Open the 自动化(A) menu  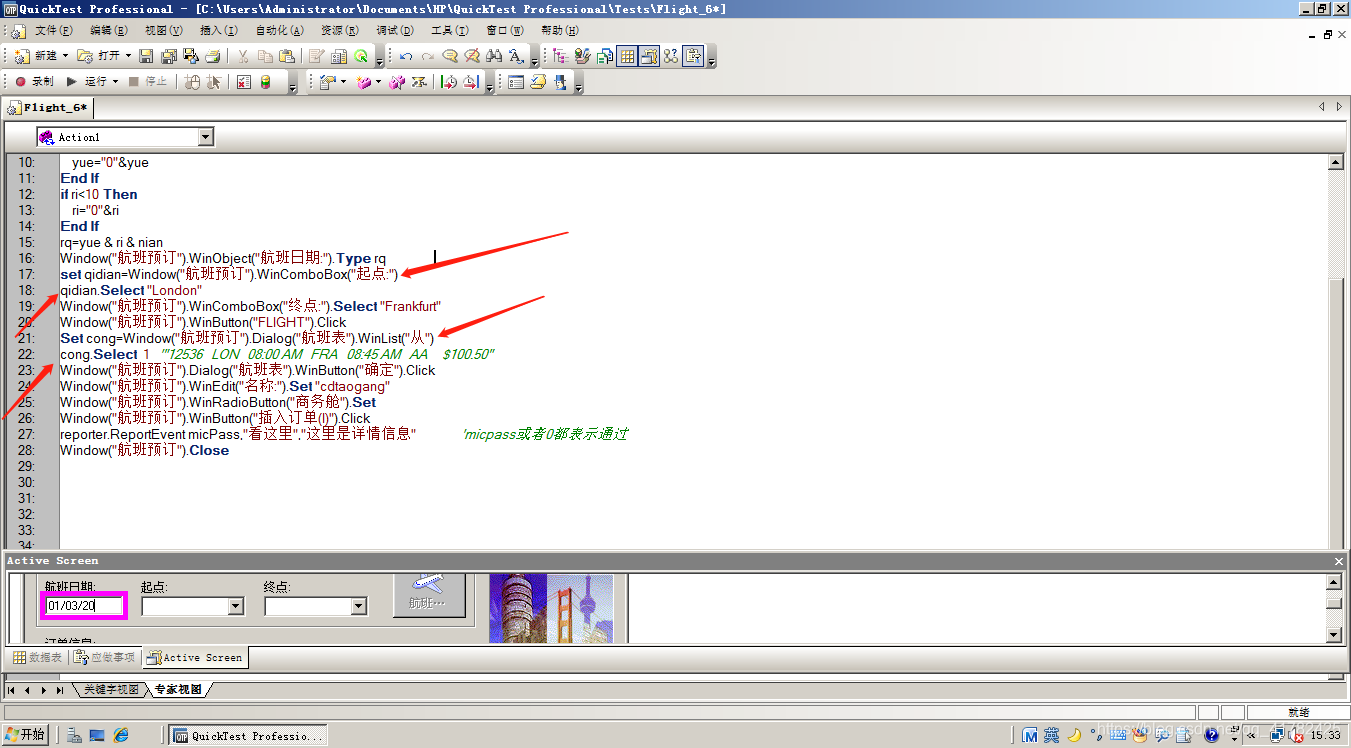pos(280,31)
